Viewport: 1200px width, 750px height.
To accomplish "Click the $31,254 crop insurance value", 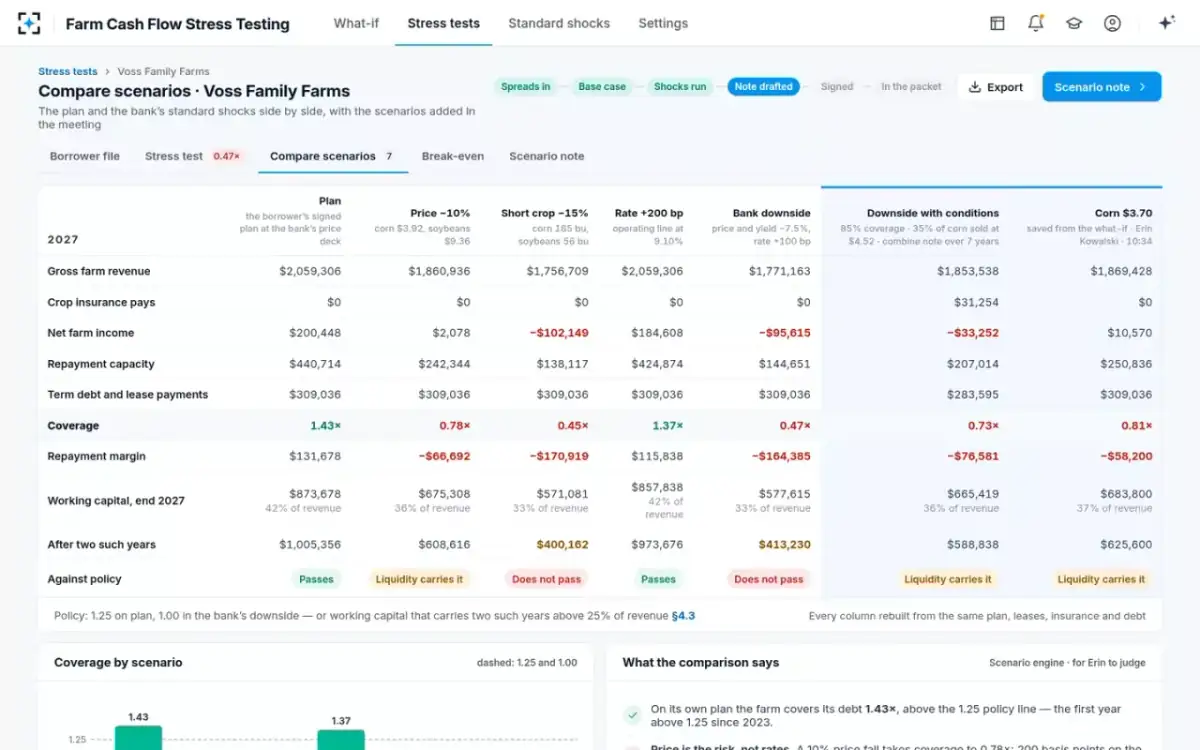I will [x=977, y=302].
